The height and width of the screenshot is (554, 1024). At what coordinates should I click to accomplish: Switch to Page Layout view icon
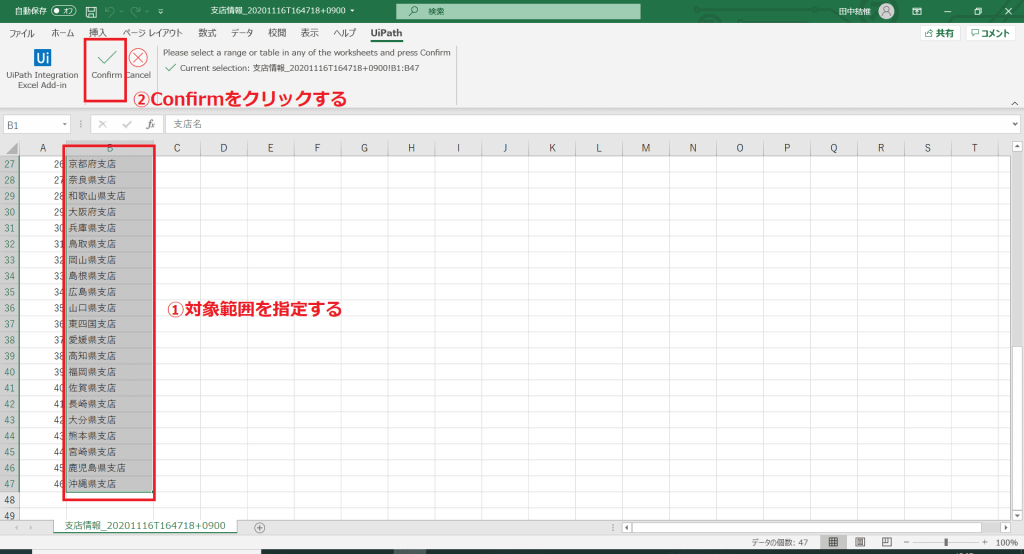(x=859, y=542)
